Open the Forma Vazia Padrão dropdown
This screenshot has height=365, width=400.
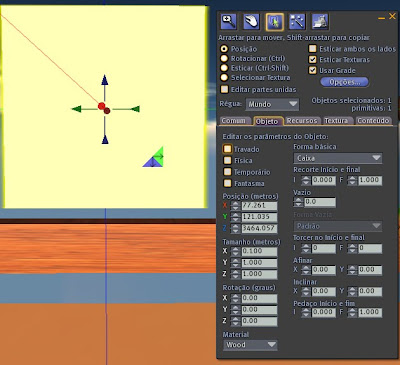click(338, 226)
